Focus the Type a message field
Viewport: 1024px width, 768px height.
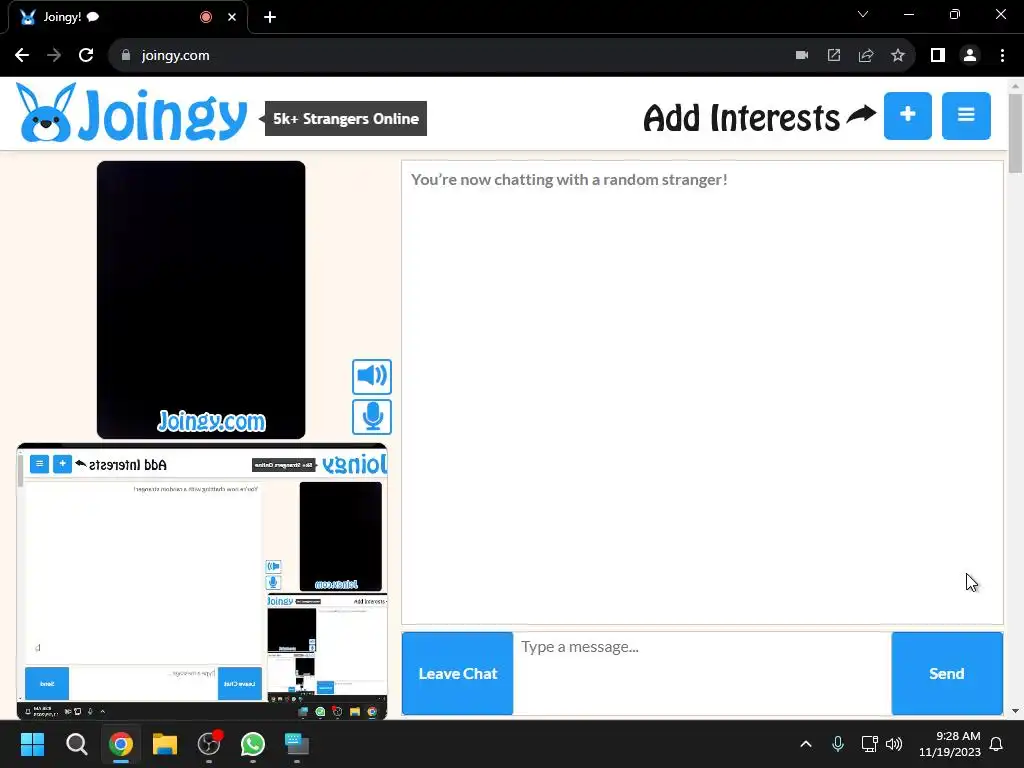(702, 673)
